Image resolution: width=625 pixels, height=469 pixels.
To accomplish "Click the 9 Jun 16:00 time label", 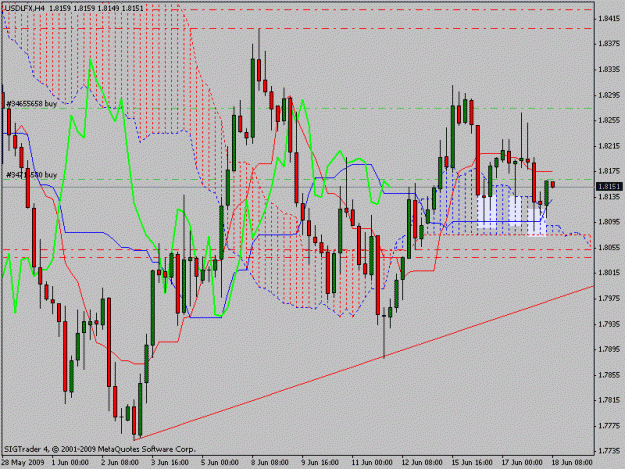I will pyautogui.click(x=320, y=463).
